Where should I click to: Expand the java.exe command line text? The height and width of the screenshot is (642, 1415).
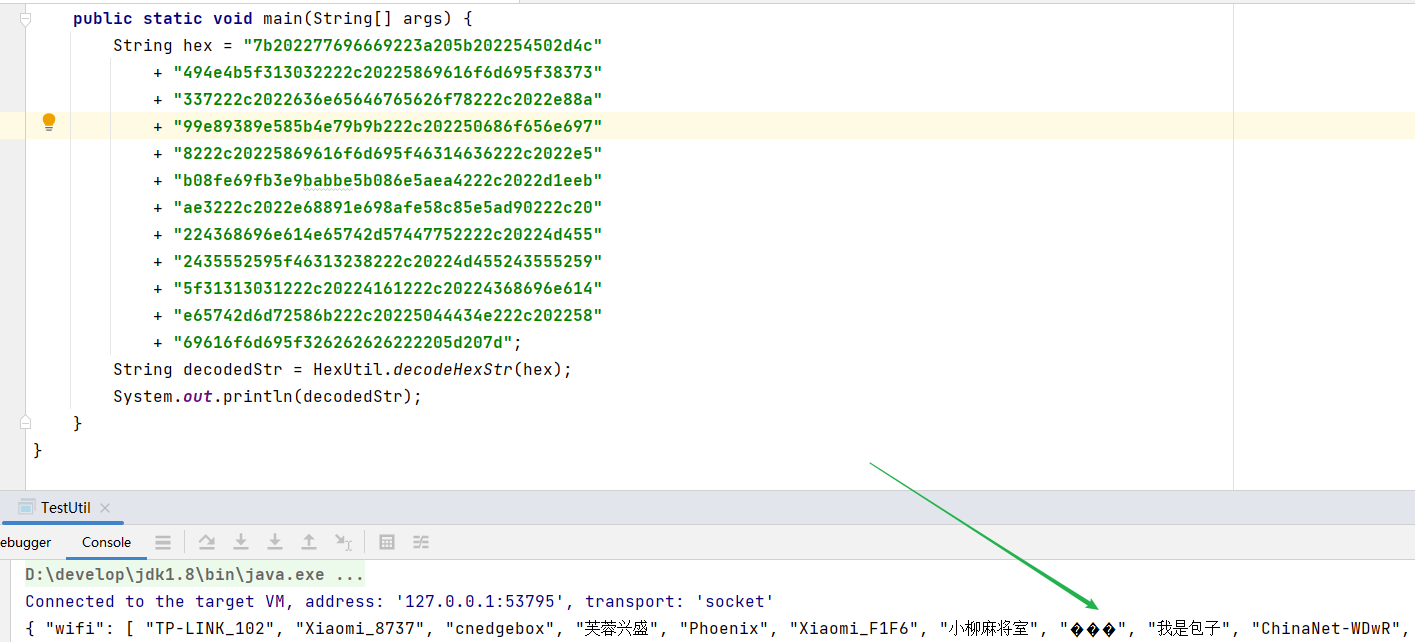point(348,574)
